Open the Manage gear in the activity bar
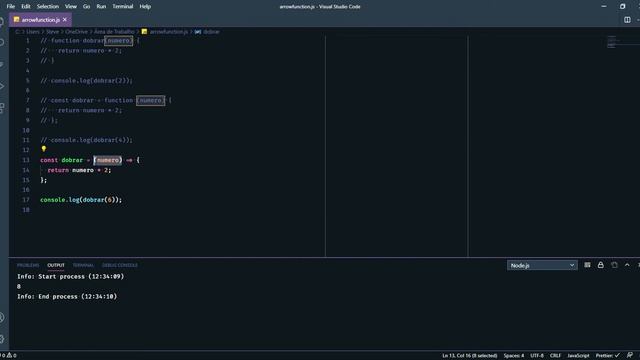The image size is (640, 360). 2,339
